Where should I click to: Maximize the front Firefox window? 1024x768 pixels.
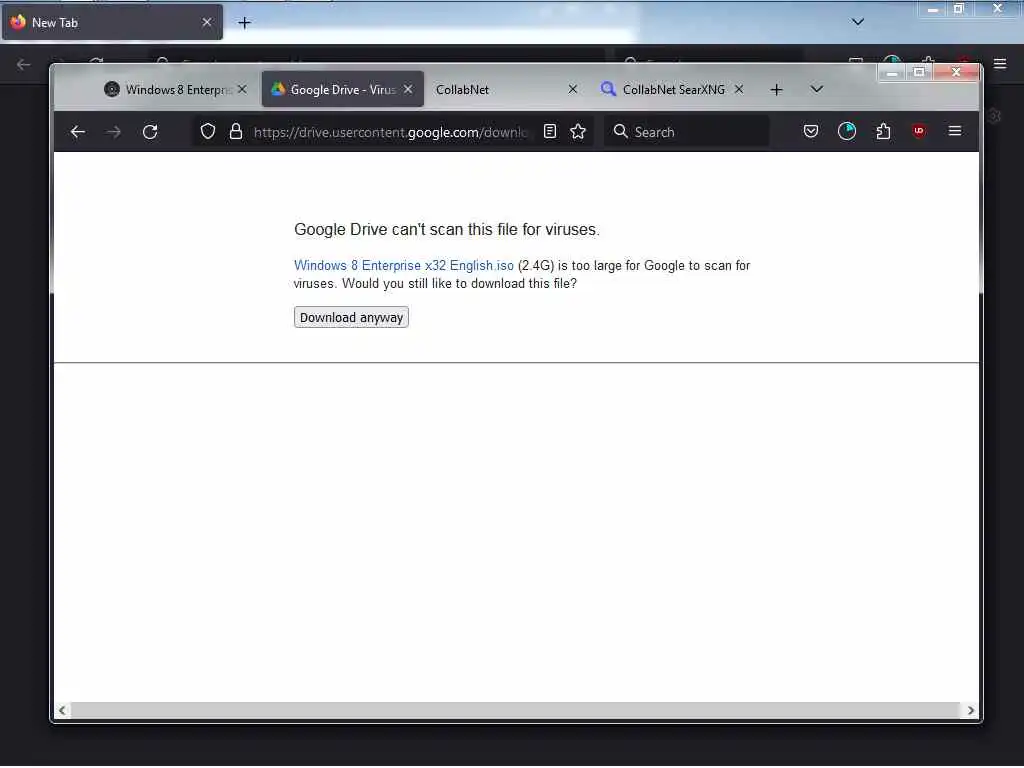click(919, 72)
